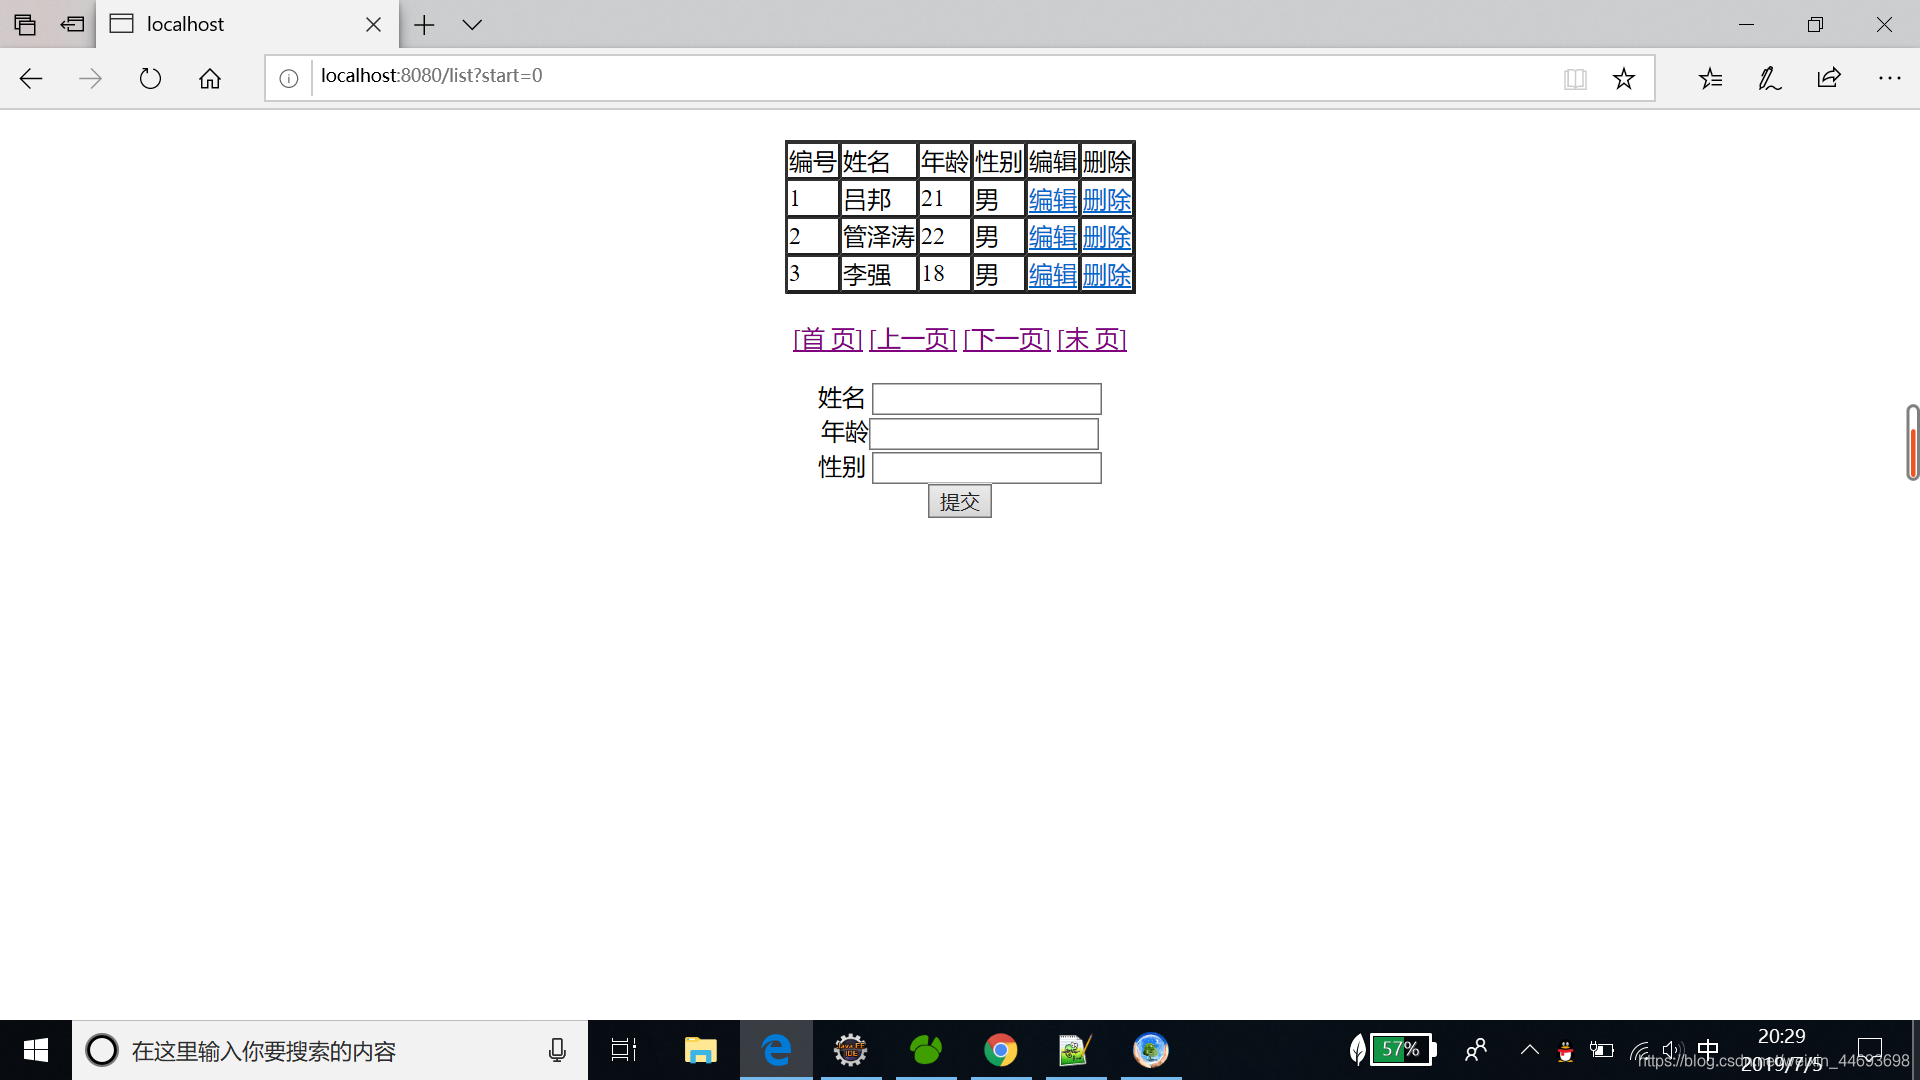Focus the 姓名 input field
1920x1080 pixels.
coord(986,399)
